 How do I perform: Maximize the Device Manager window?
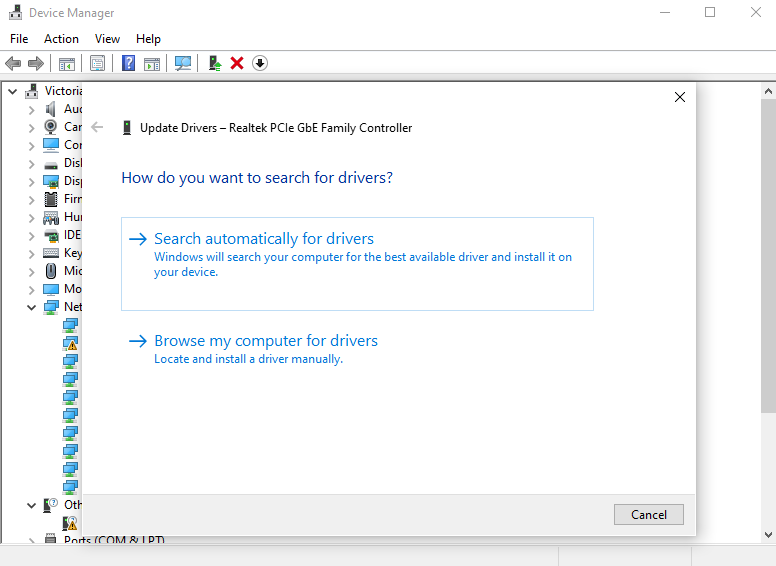pos(710,12)
